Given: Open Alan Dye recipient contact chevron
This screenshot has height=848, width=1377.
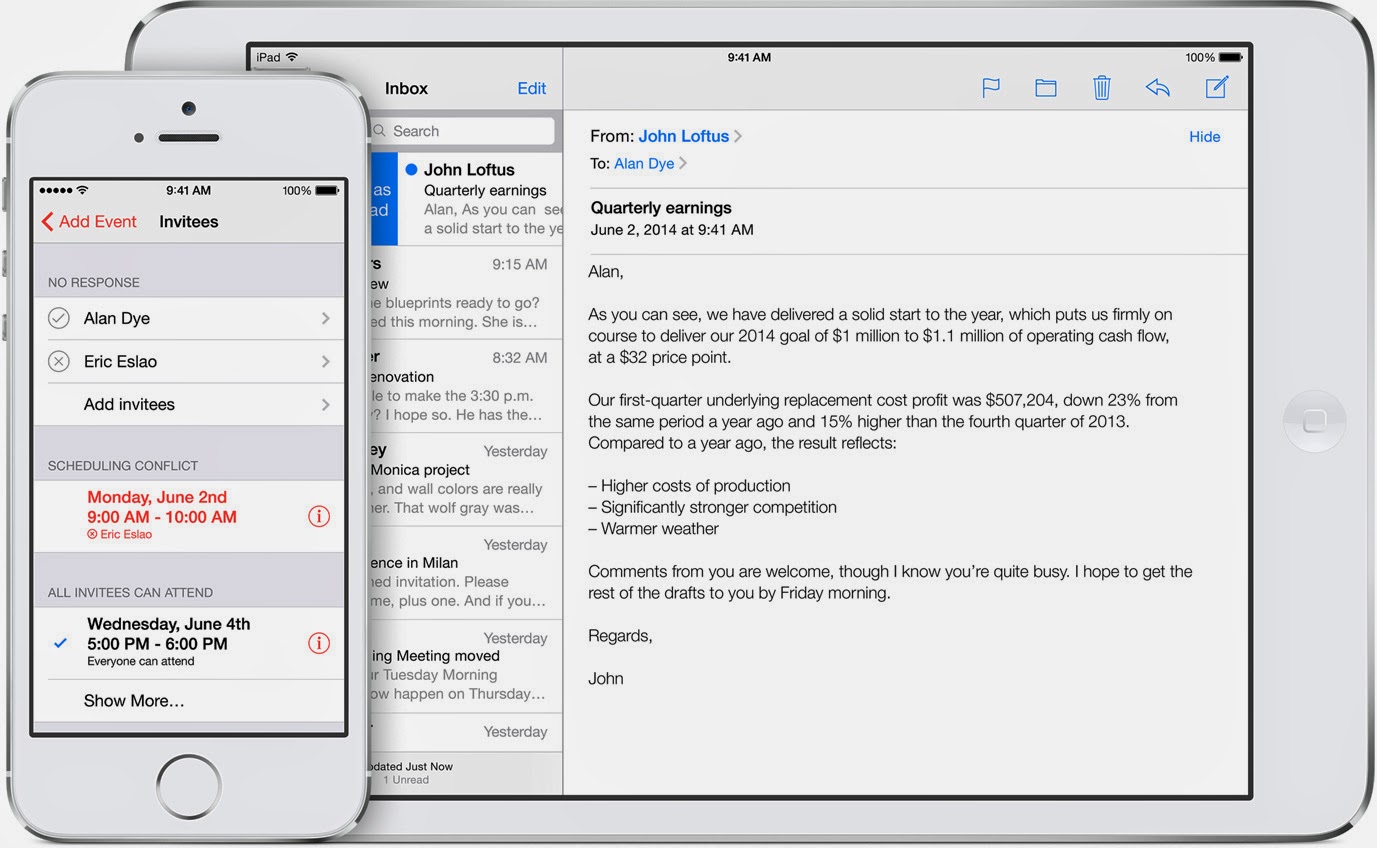Looking at the screenshot, I should 683,163.
